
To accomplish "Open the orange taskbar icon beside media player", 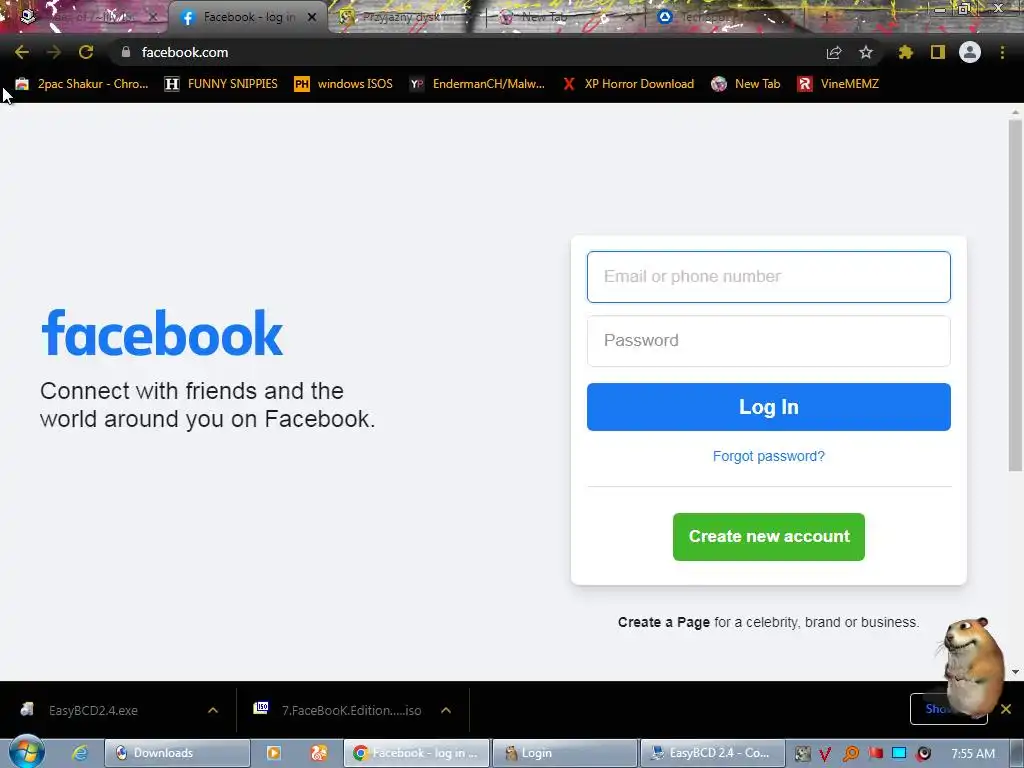I will coord(319,753).
